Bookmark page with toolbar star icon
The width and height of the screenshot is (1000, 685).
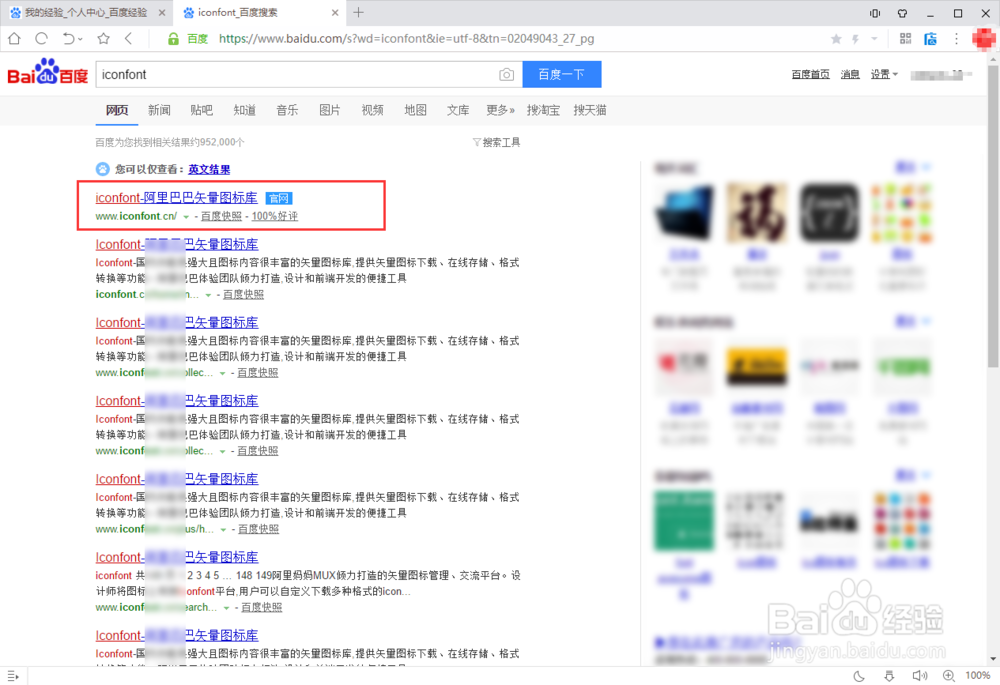click(x=103, y=38)
